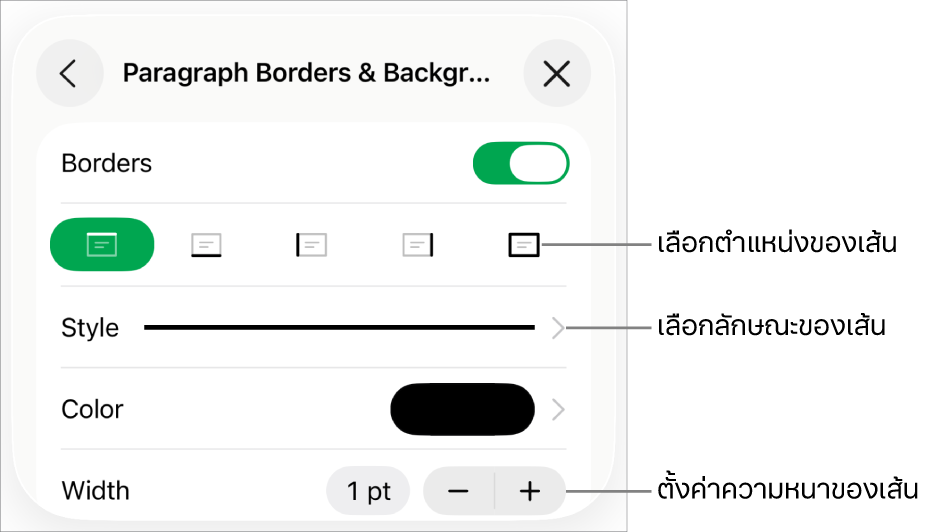Click the Paragraph Borders & Background title
The width and height of the screenshot is (928, 532).
(x=306, y=73)
